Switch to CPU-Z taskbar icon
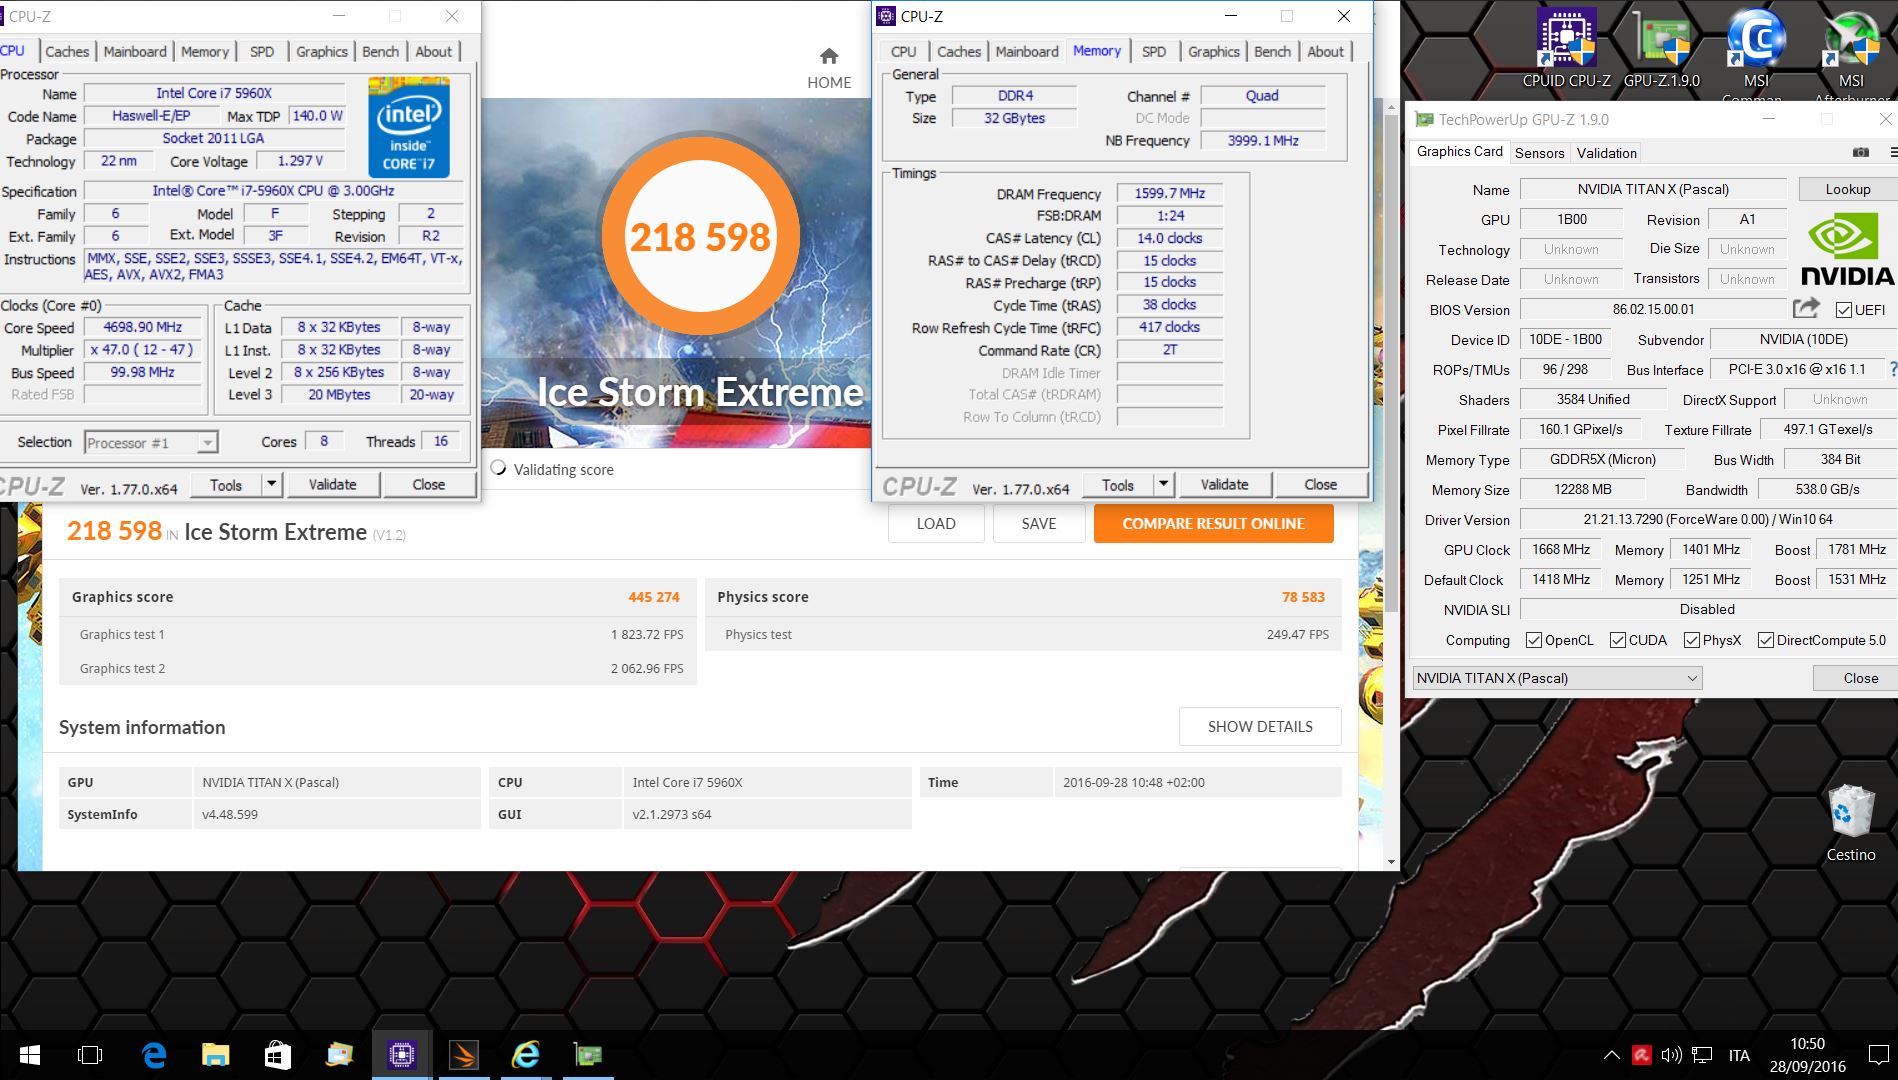This screenshot has height=1080, width=1898. click(x=401, y=1055)
